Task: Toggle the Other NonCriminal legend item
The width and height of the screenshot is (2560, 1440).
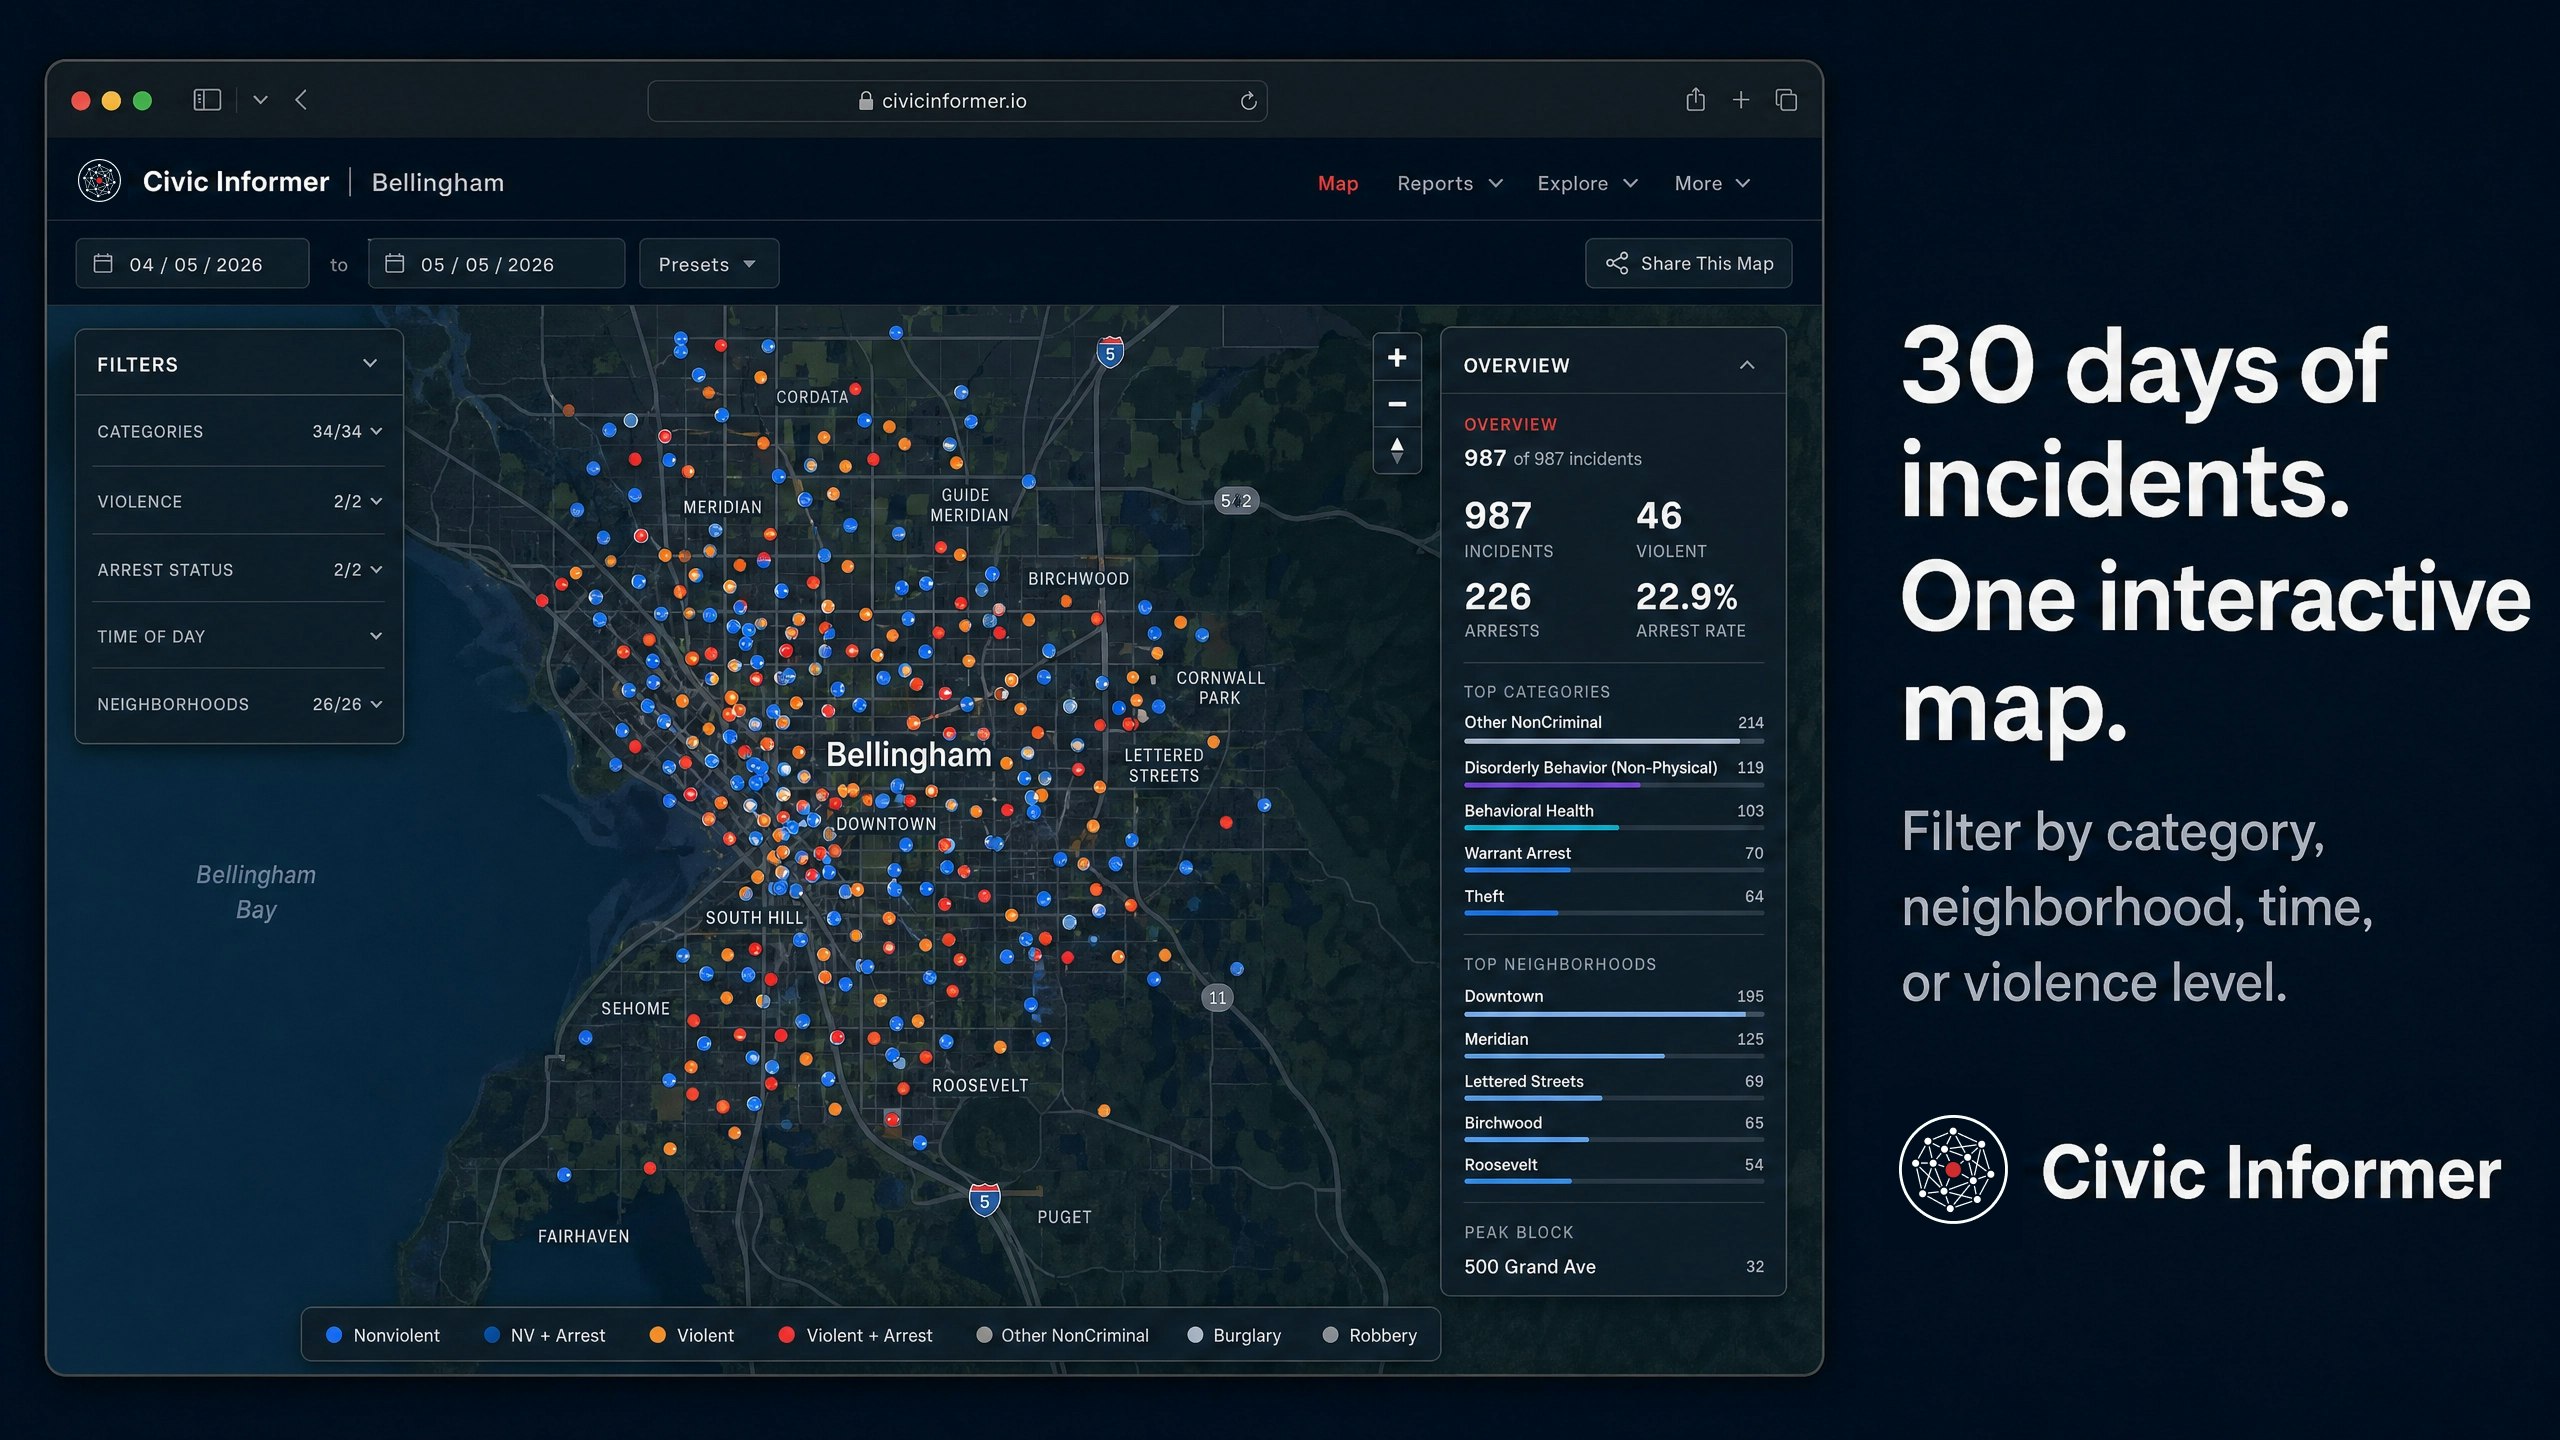Action: point(1063,1335)
